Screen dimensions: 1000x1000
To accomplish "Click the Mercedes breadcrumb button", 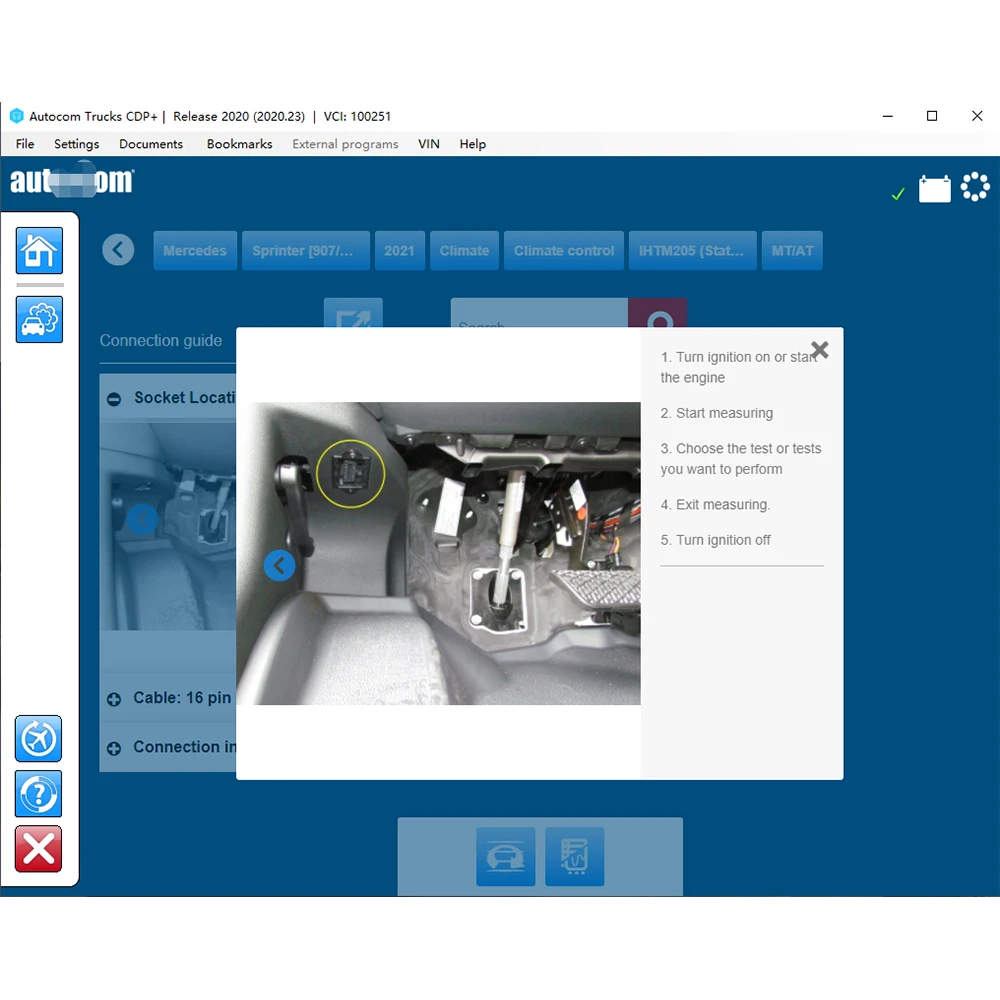I will coord(195,251).
